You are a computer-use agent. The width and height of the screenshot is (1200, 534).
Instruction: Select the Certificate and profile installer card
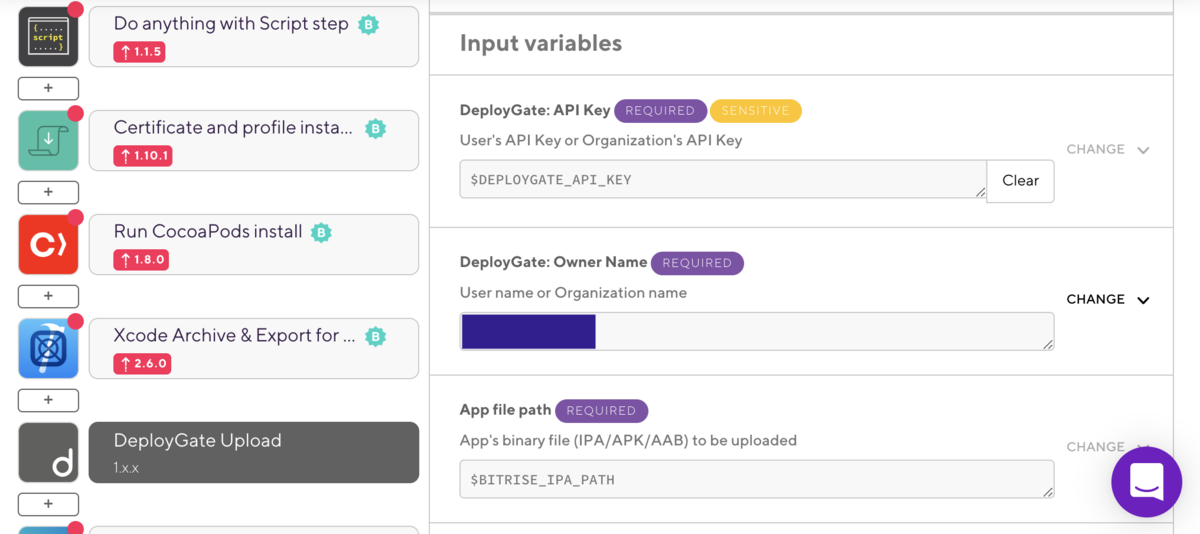point(254,141)
